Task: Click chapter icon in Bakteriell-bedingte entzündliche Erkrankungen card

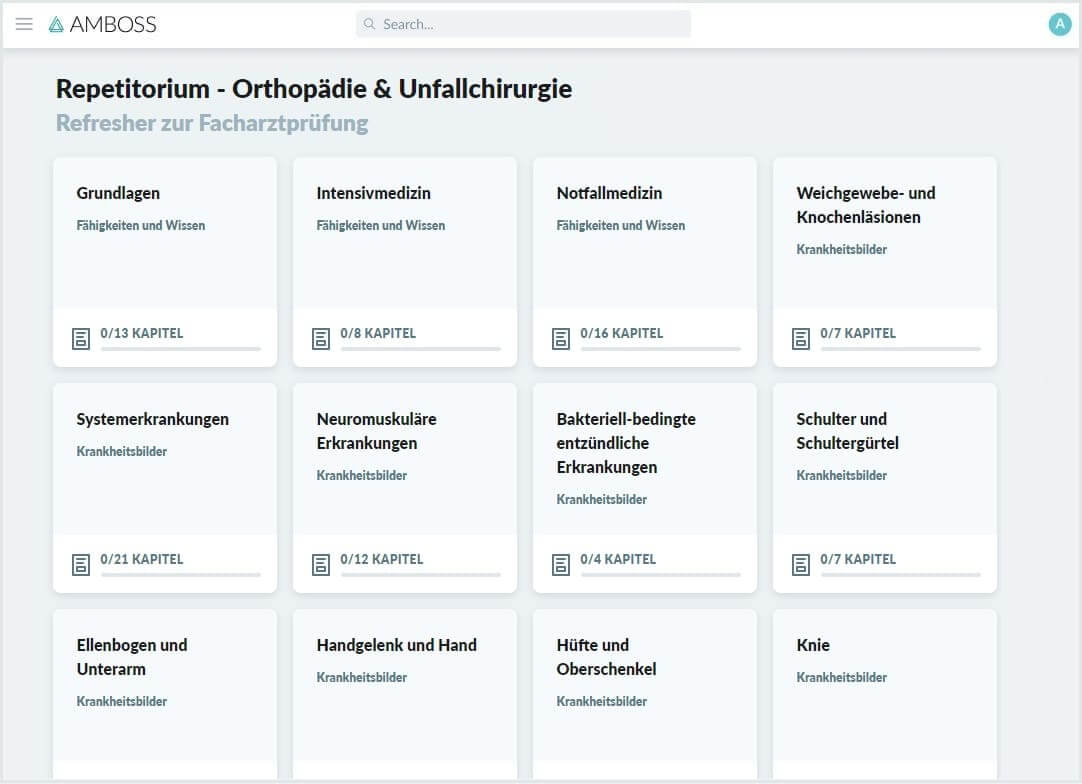Action: tap(561, 565)
